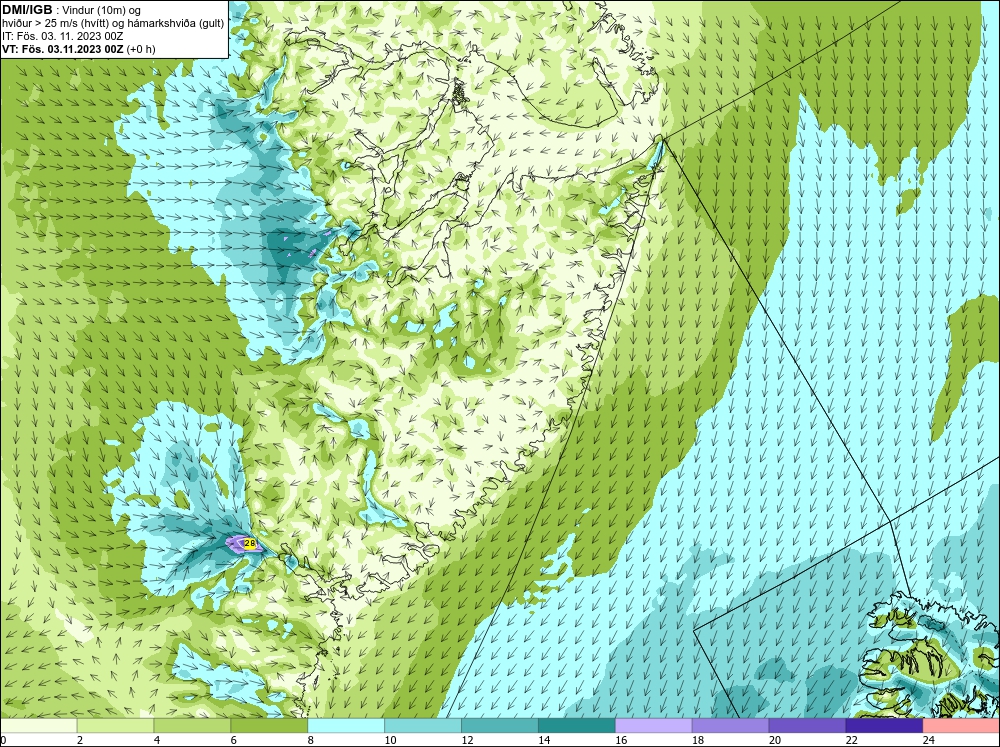
Task: Click the legend scale value '20'
Action: (775, 740)
